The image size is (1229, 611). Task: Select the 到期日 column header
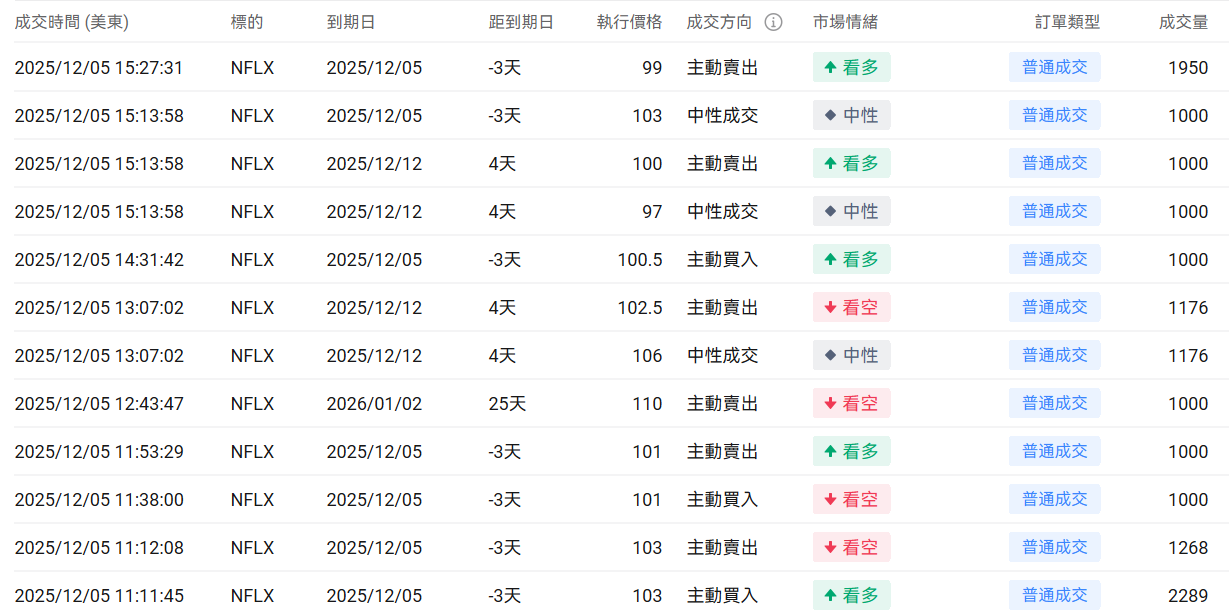pos(351,22)
